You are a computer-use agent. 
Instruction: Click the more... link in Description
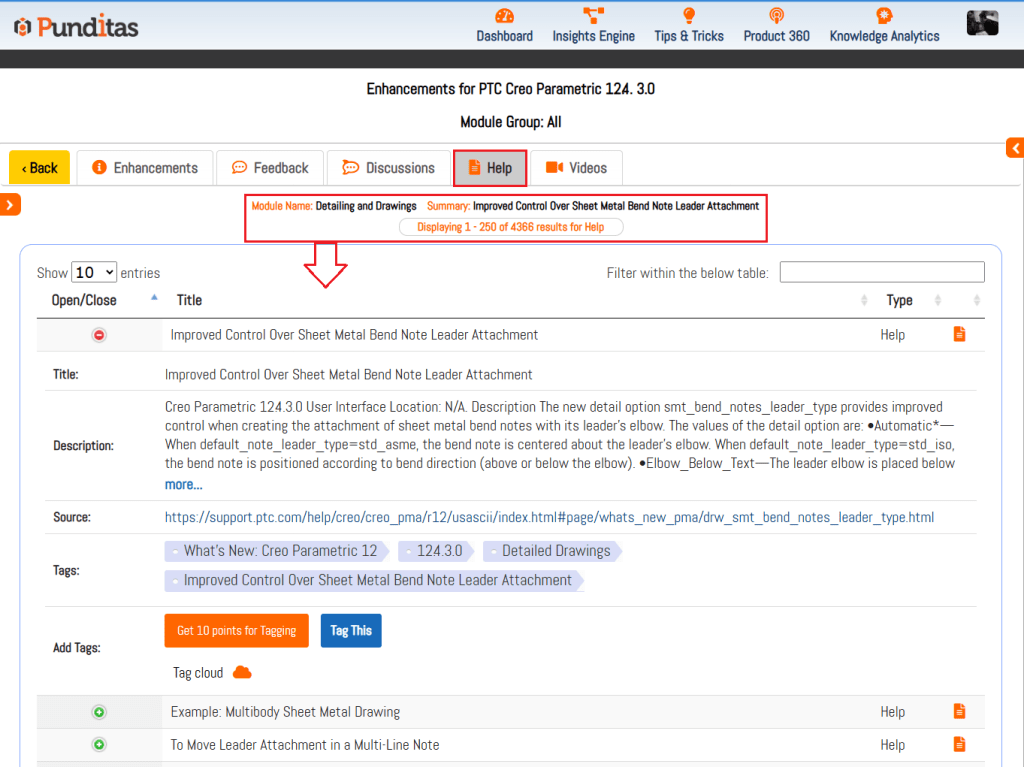(183, 485)
